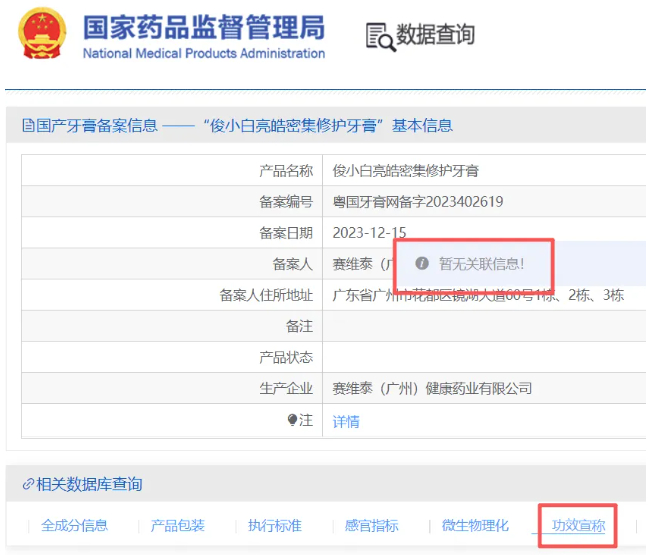
Task: Click the 产品状态 label cell
Action: (172, 357)
